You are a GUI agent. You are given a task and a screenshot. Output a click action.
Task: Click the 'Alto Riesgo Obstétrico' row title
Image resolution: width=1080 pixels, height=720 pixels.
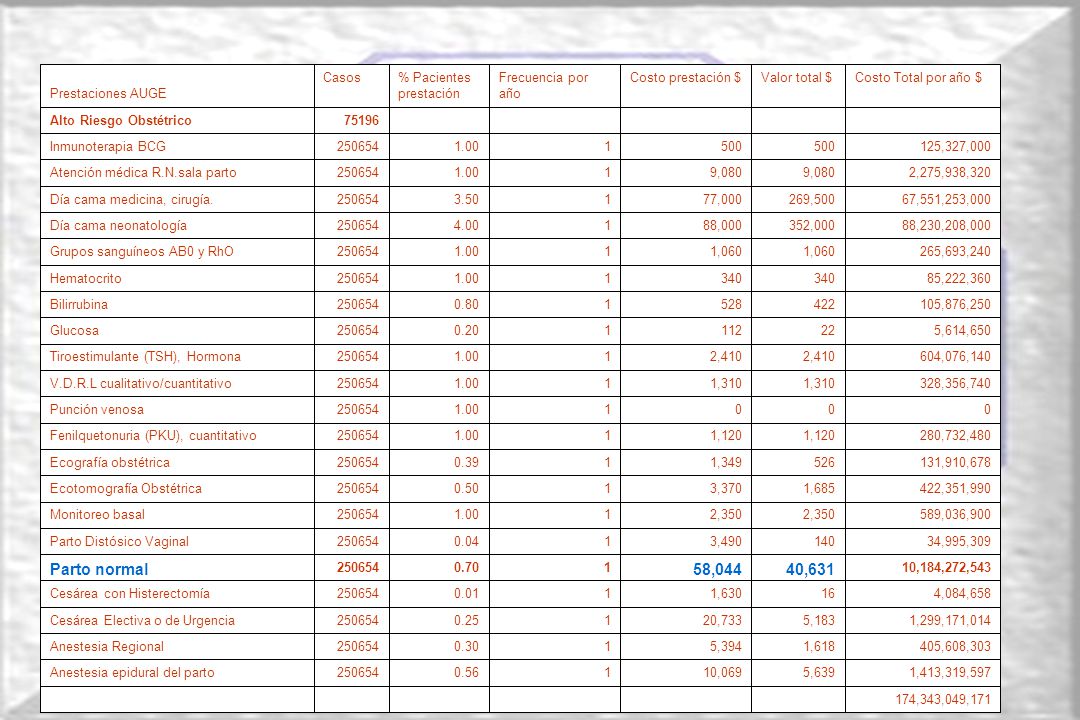[x=121, y=120]
